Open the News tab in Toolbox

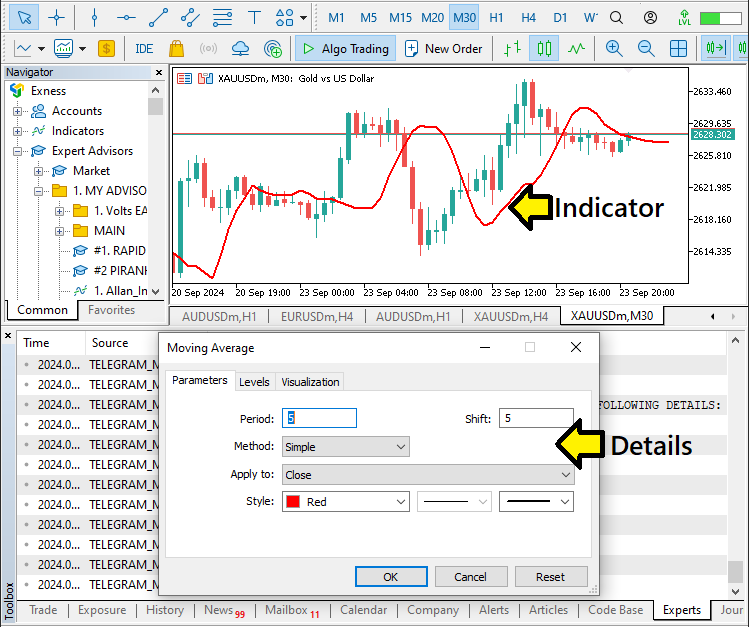pyautogui.click(x=224, y=610)
